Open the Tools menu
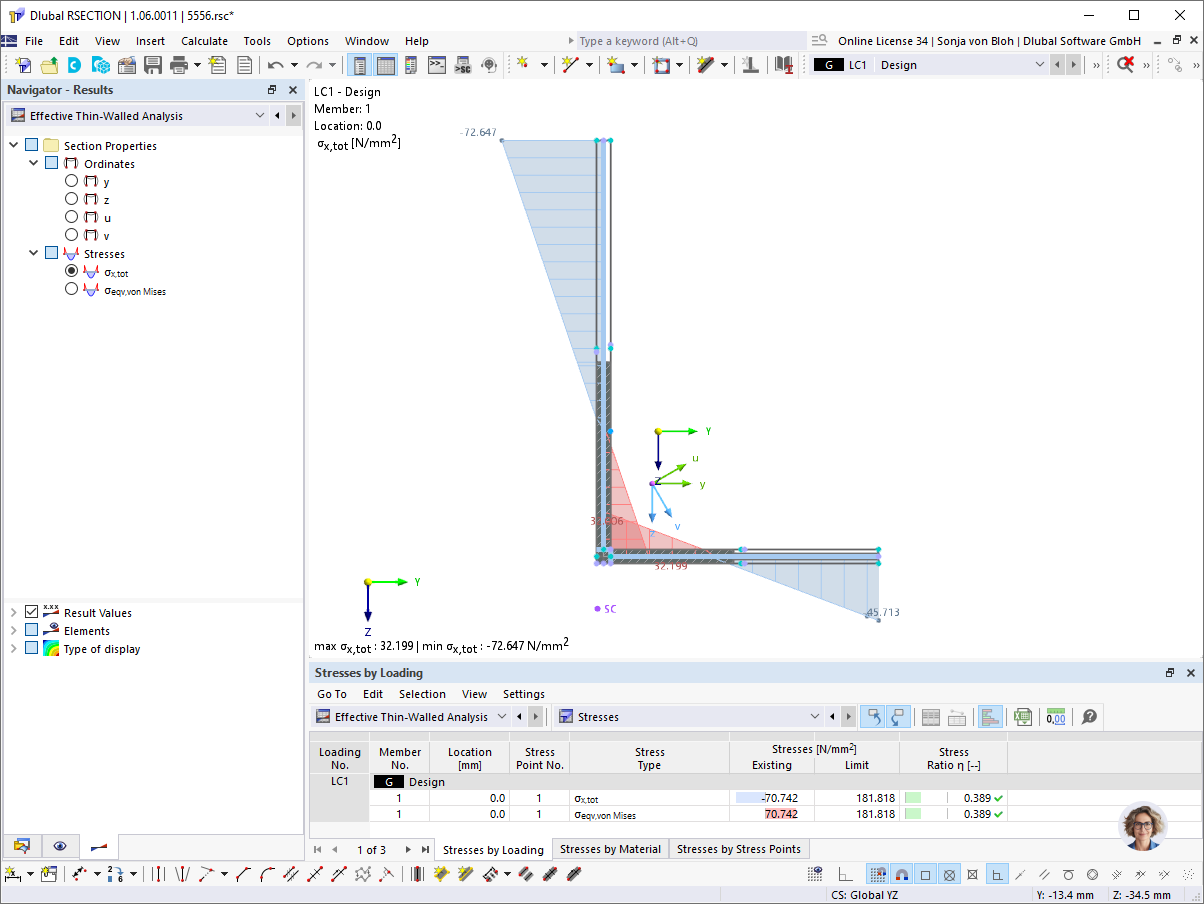The width and height of the screenshot is (1204, 904). click(x=257, y=41)
